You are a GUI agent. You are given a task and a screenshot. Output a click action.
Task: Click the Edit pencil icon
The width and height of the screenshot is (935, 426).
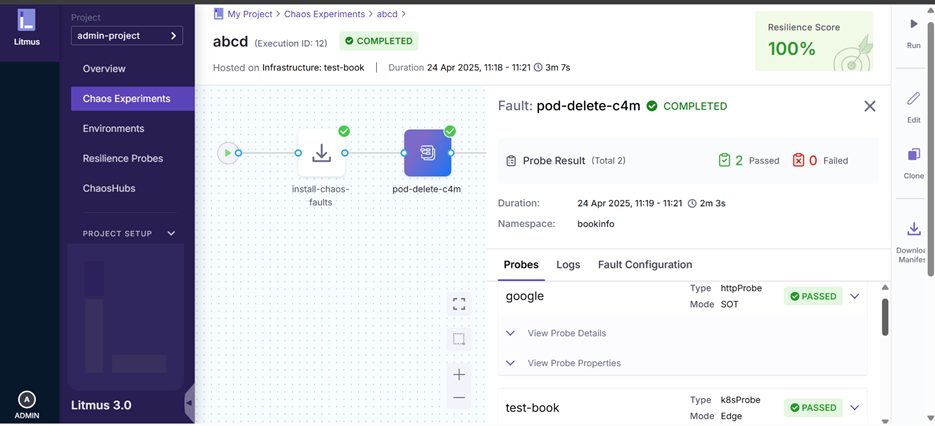pos(913,99)
